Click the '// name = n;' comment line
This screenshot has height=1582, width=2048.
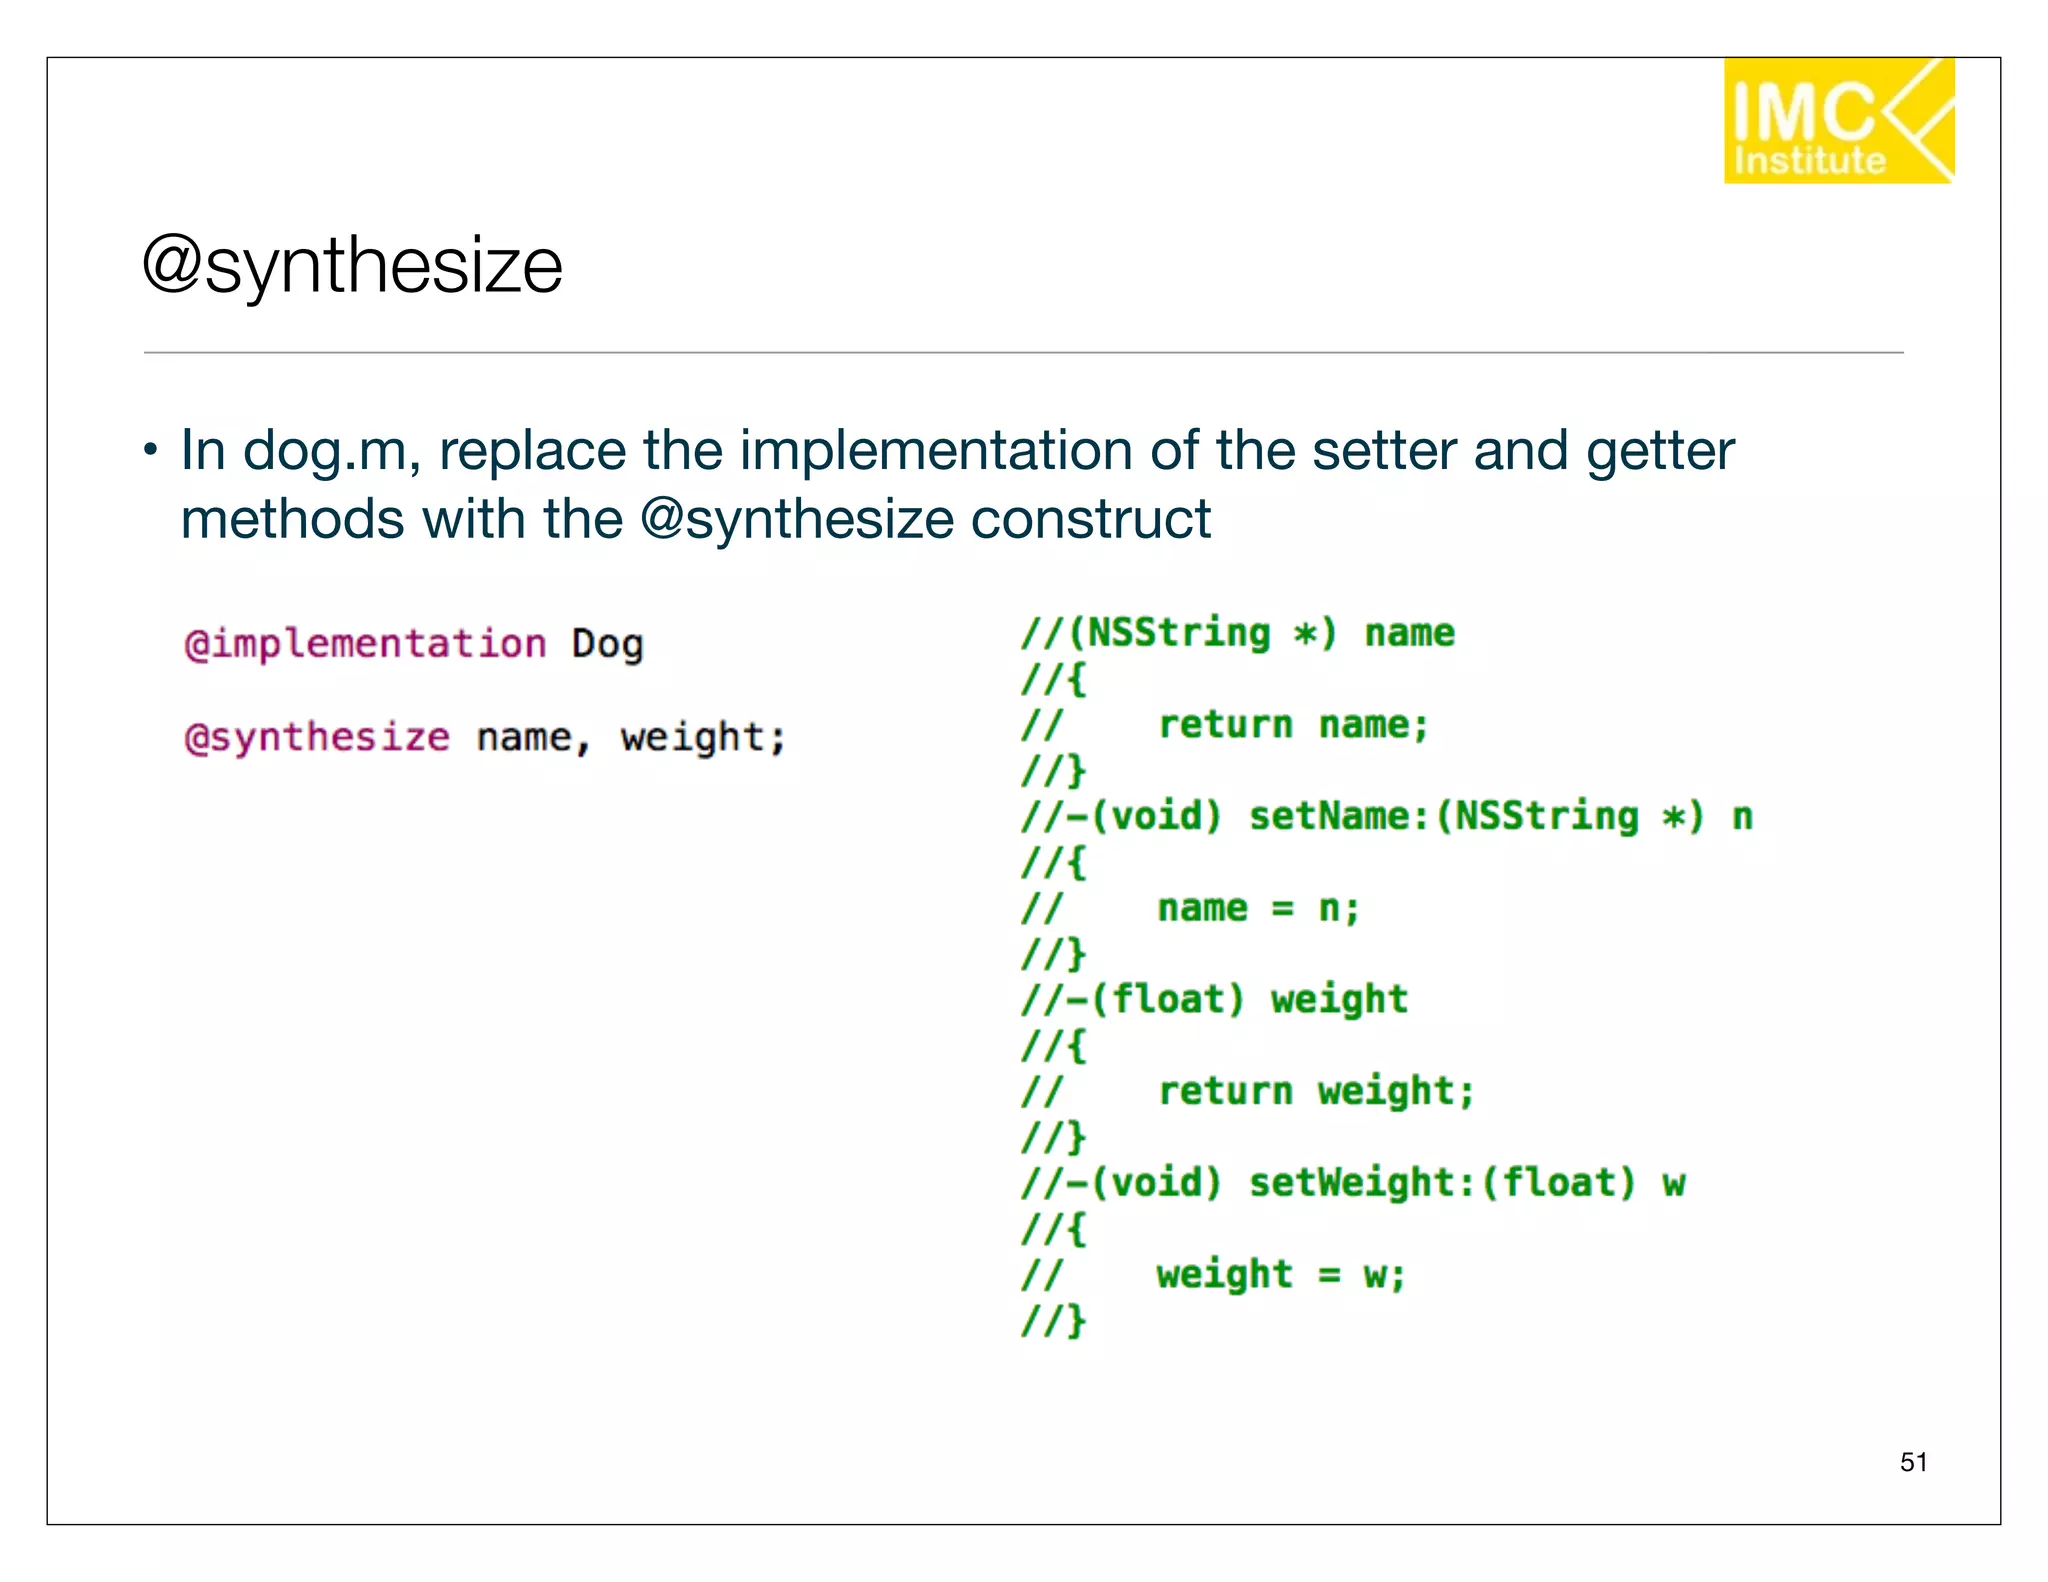pyautogui.click(x=1190, y=908)
